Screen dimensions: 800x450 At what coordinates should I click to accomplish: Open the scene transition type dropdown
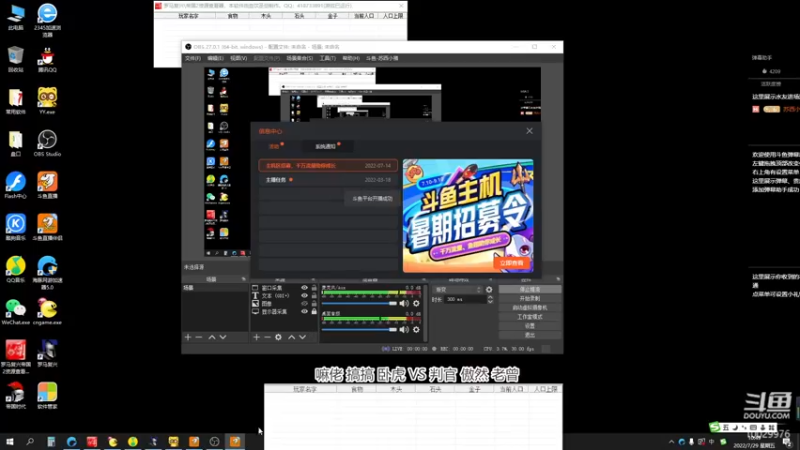click(x=457, y=289)
